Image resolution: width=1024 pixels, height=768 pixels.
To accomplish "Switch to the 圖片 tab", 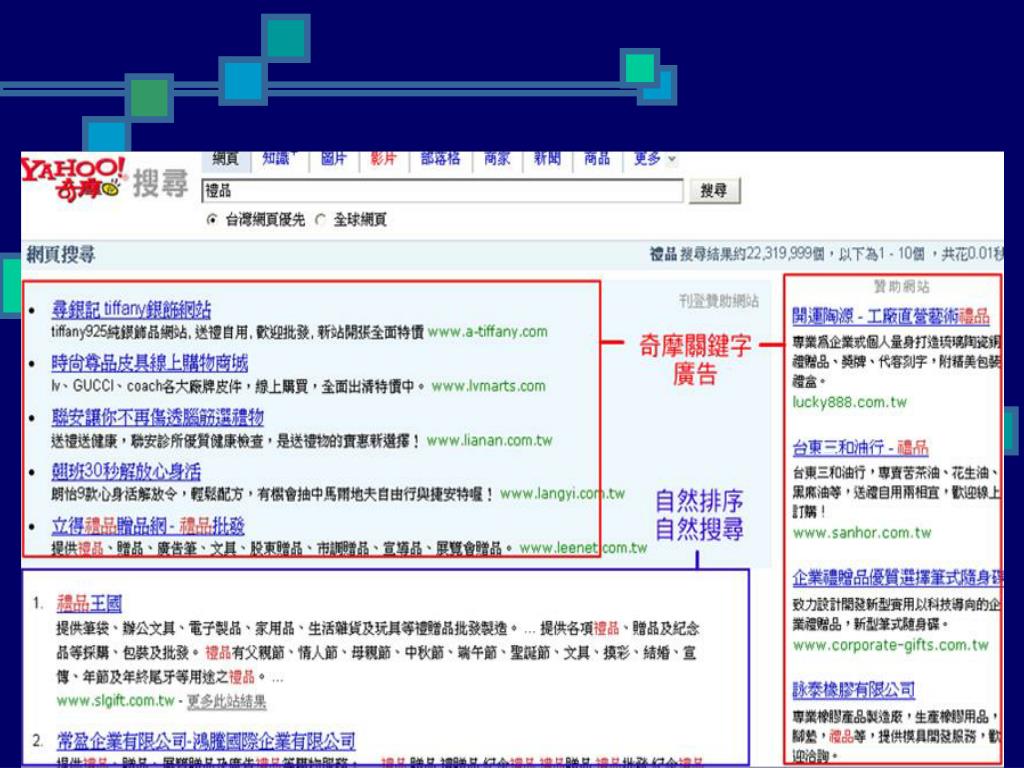I will pos(333,159).
